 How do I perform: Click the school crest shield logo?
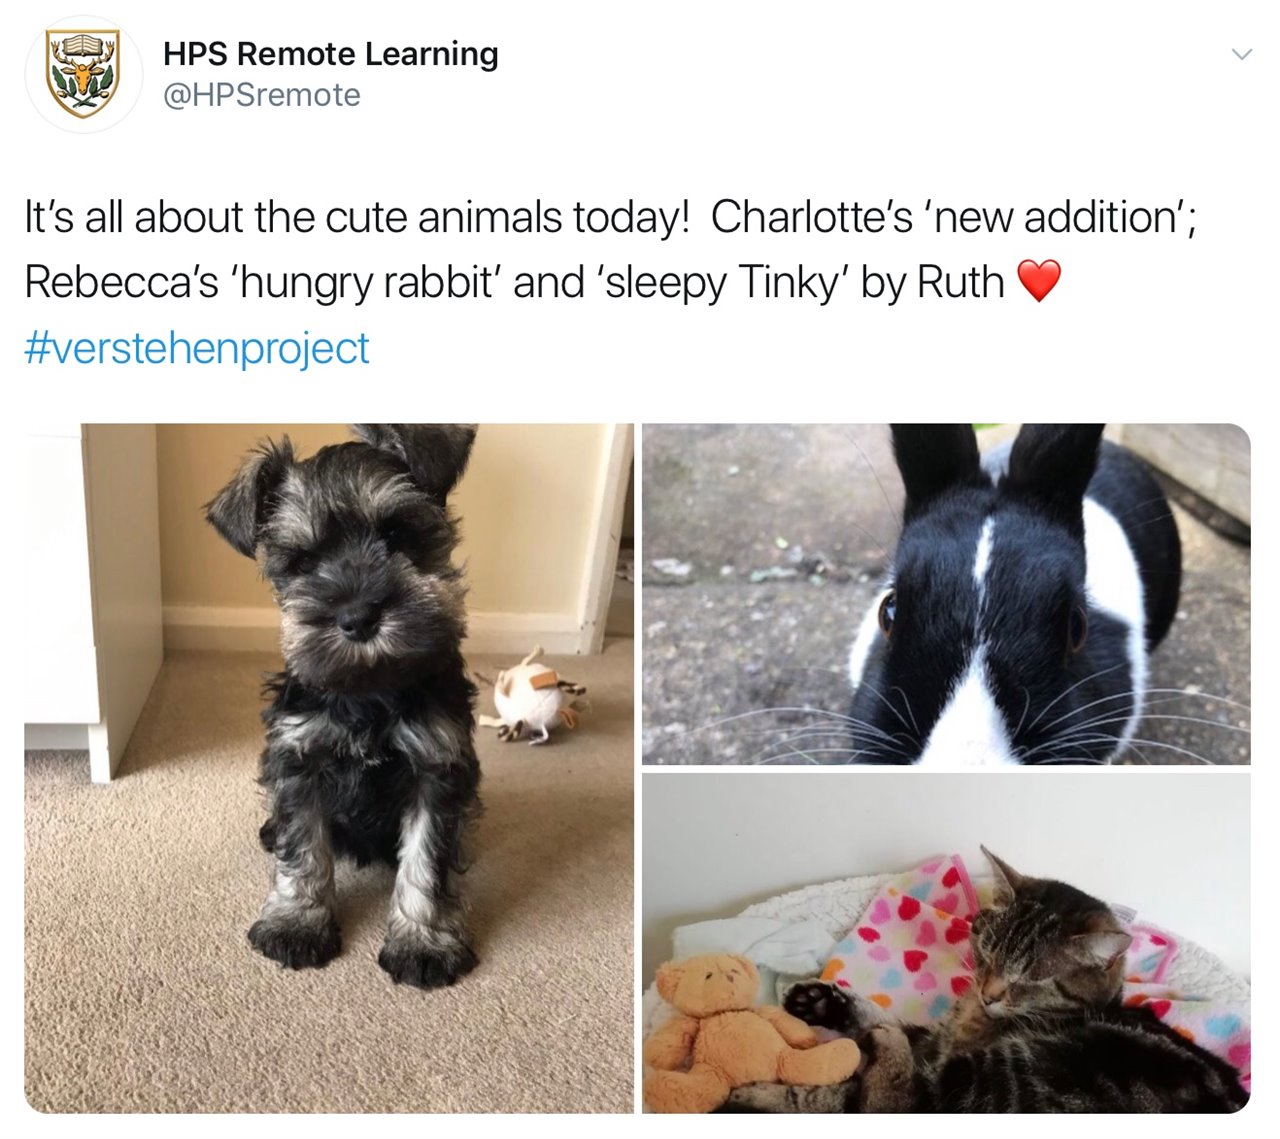pyautogui.click(x=84, y=74)
